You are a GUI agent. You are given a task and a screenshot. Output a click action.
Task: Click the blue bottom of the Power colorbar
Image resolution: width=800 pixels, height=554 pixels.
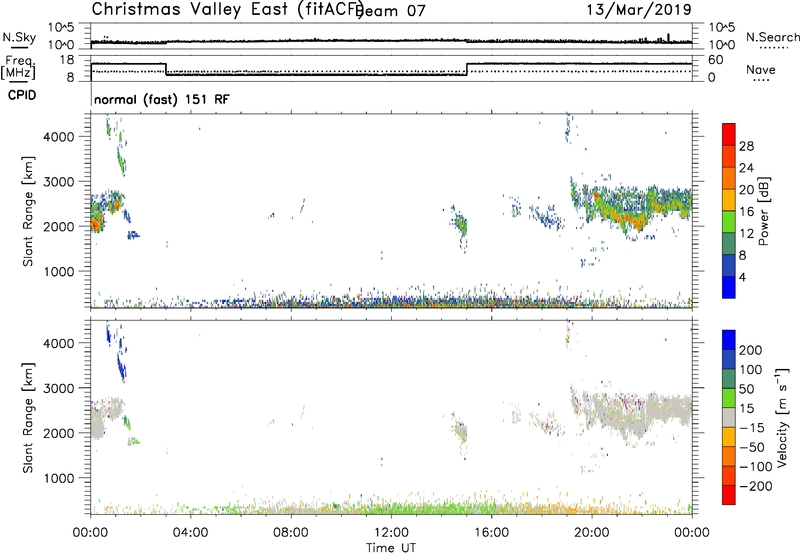(729, 287)
